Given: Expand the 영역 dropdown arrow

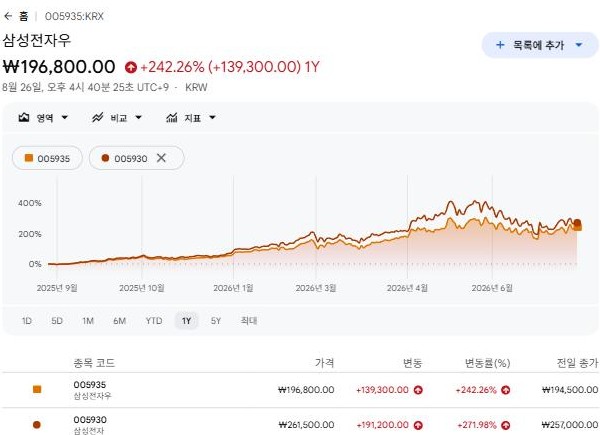Looking at the screenshot, I should point(65,117).
